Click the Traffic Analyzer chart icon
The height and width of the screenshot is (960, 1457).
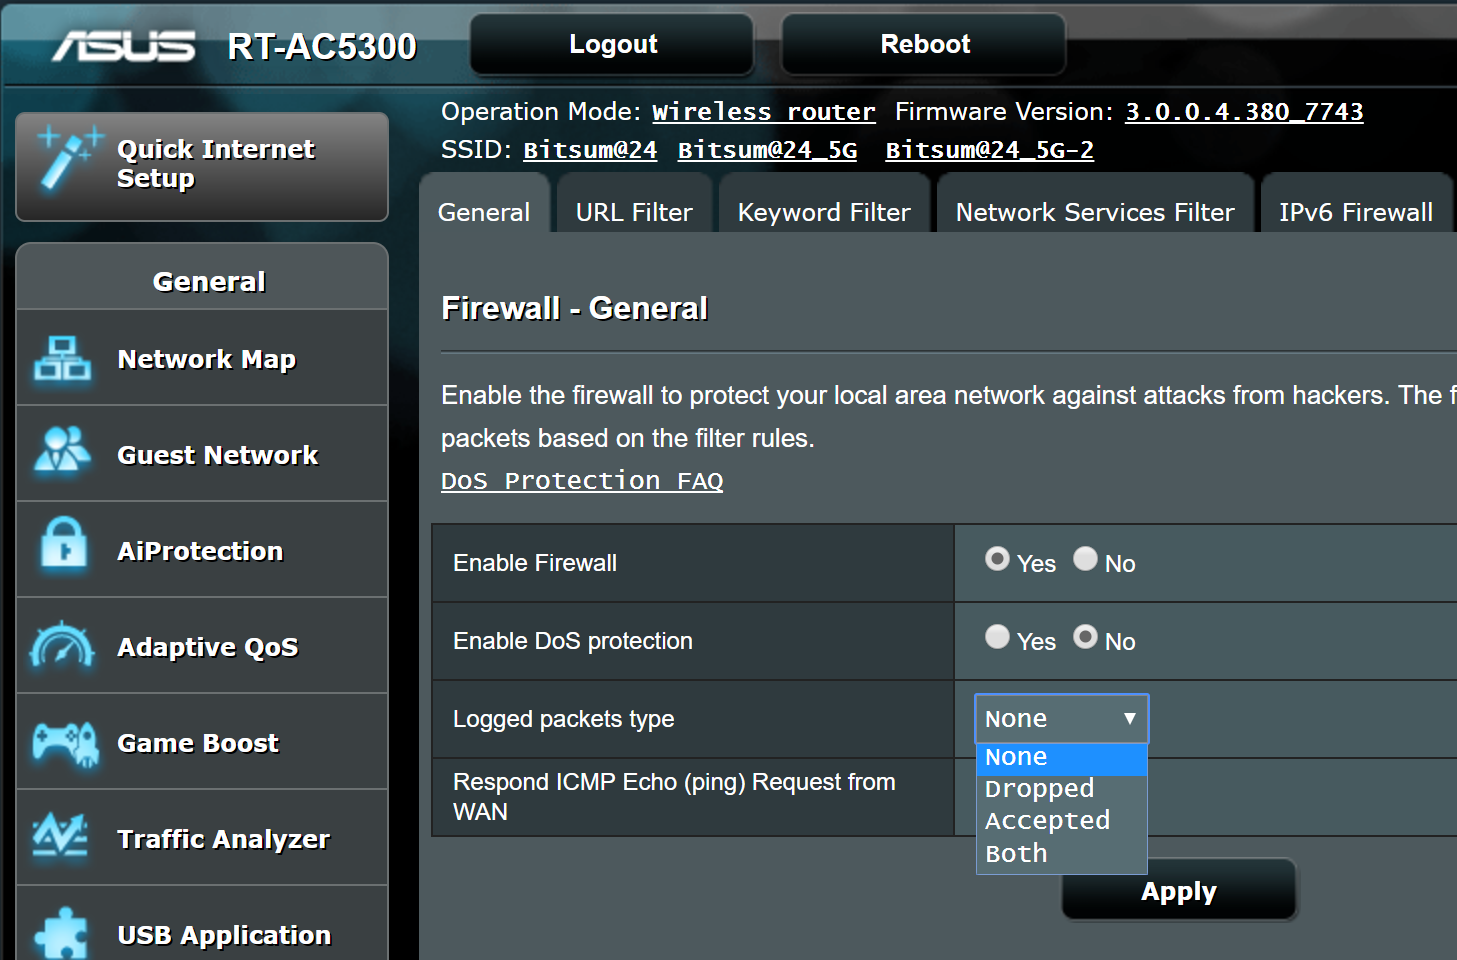pyautogui.click(x=60, y=836)
